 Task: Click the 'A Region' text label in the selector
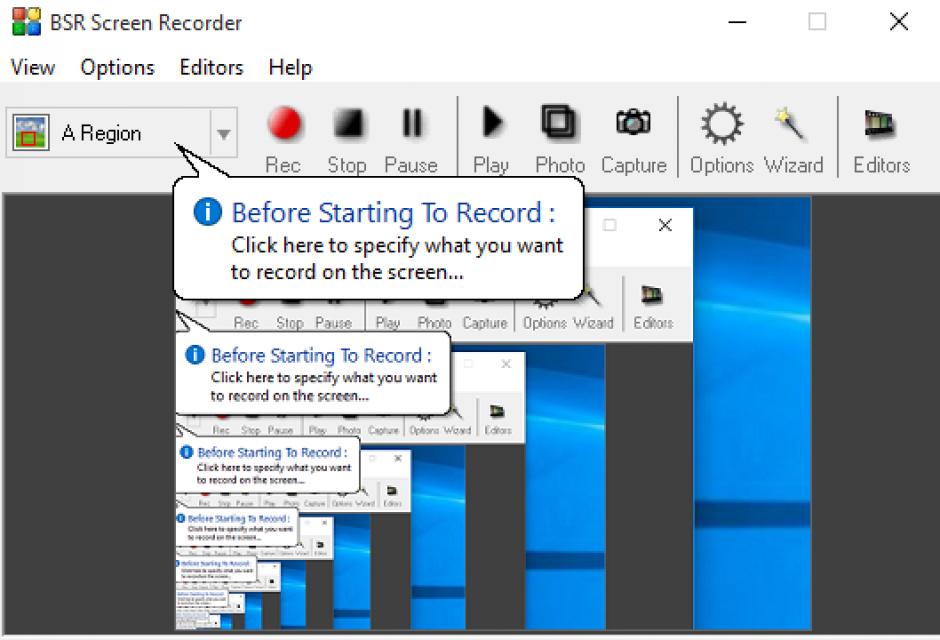101,133
